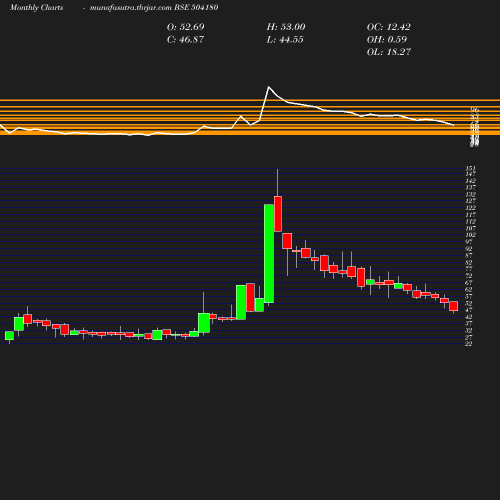The height and width of the screenshot is (500, 500).
Task: Select the "OL: 18.27" reading
Action: [x=389, y=52]
